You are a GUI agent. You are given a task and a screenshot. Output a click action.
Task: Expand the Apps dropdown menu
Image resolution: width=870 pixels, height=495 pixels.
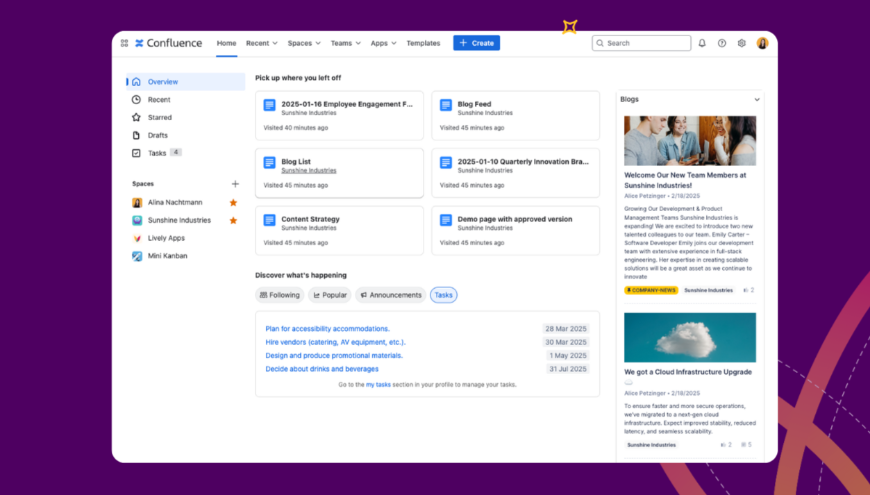click(383, 43)
